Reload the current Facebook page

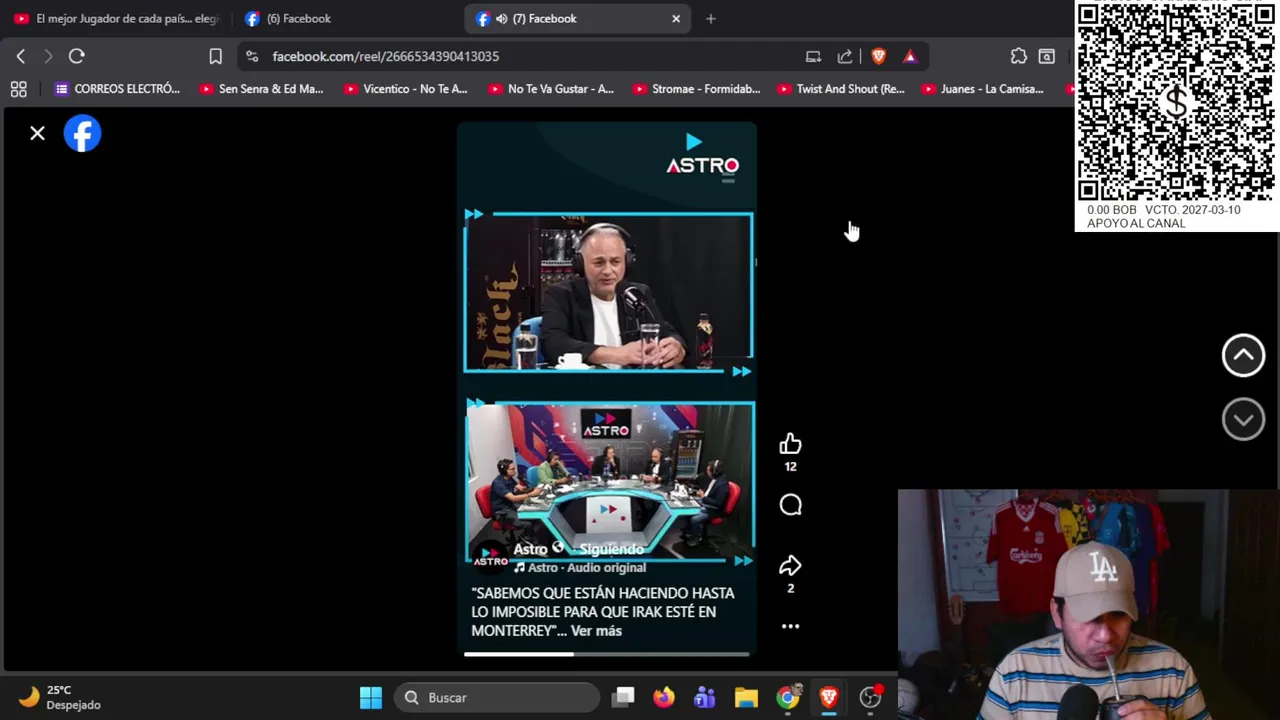tap(77, 56)
